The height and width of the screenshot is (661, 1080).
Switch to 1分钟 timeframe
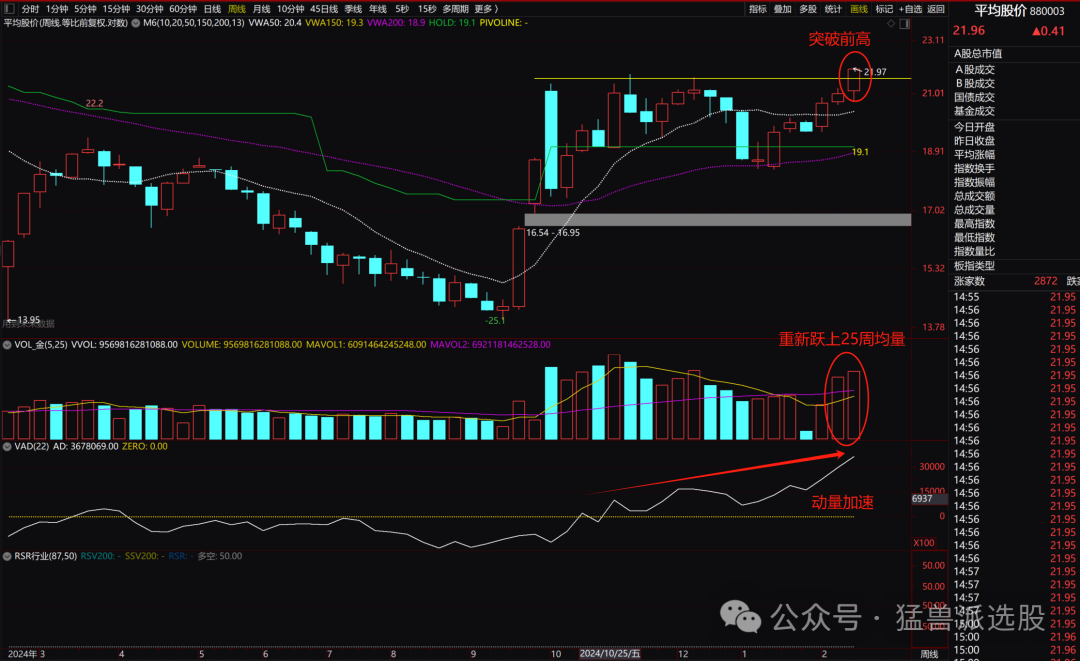click(x=57, y=9)
